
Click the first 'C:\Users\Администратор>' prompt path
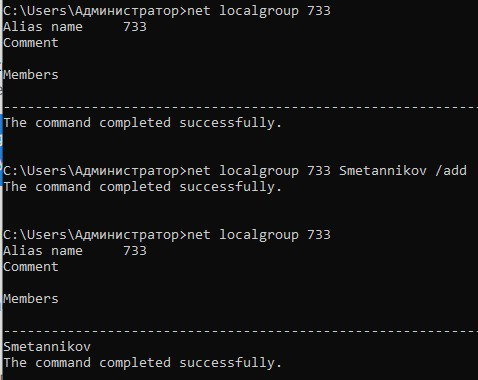click(95, 11)
